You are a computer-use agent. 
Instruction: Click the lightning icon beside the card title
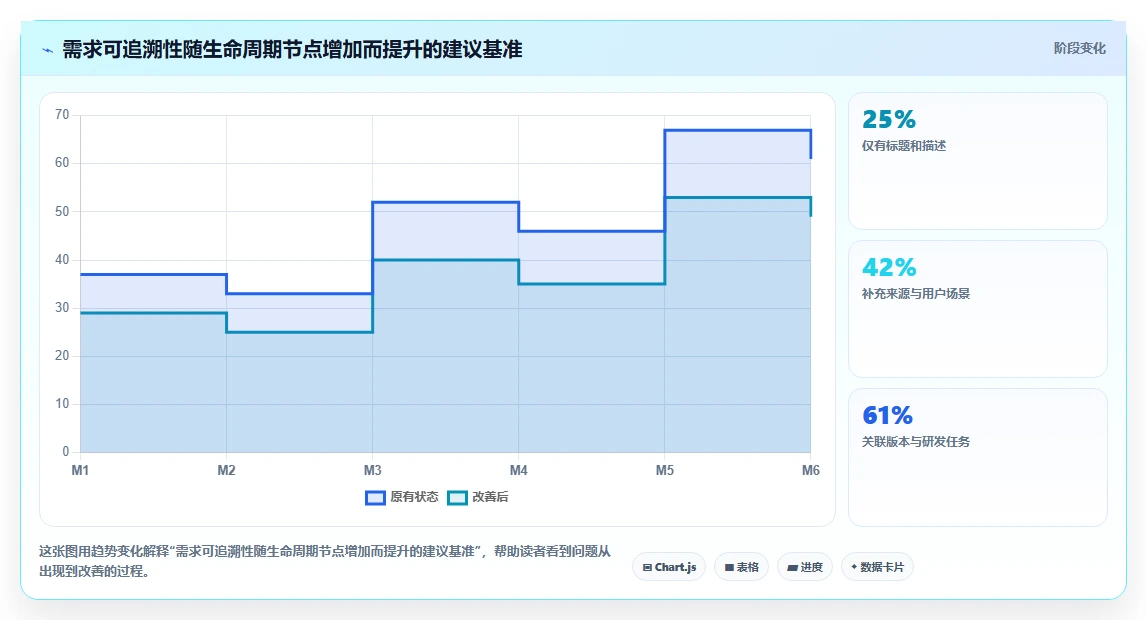click(x=48, y=50)
